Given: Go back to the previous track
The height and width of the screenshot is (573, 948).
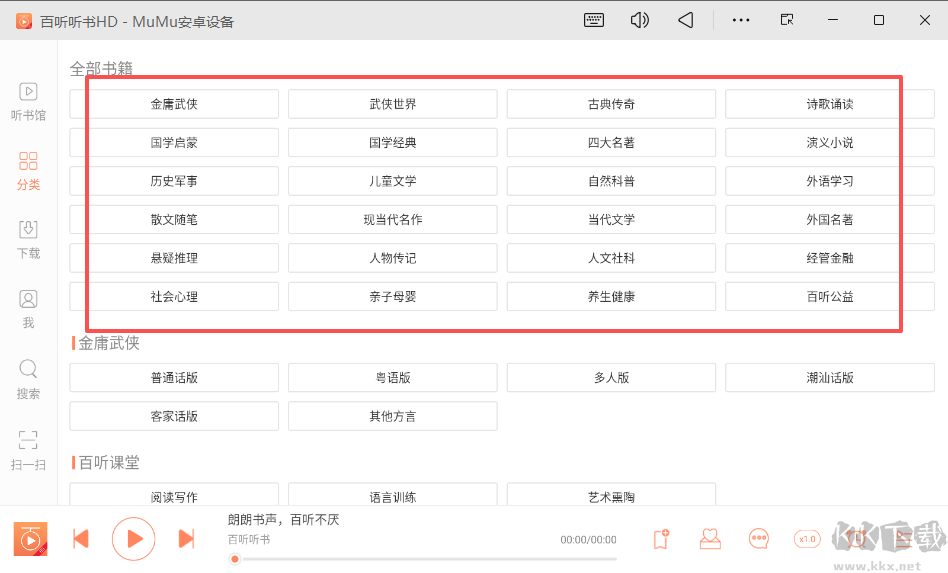Looking at the screenshot, I should click(81, 539).
